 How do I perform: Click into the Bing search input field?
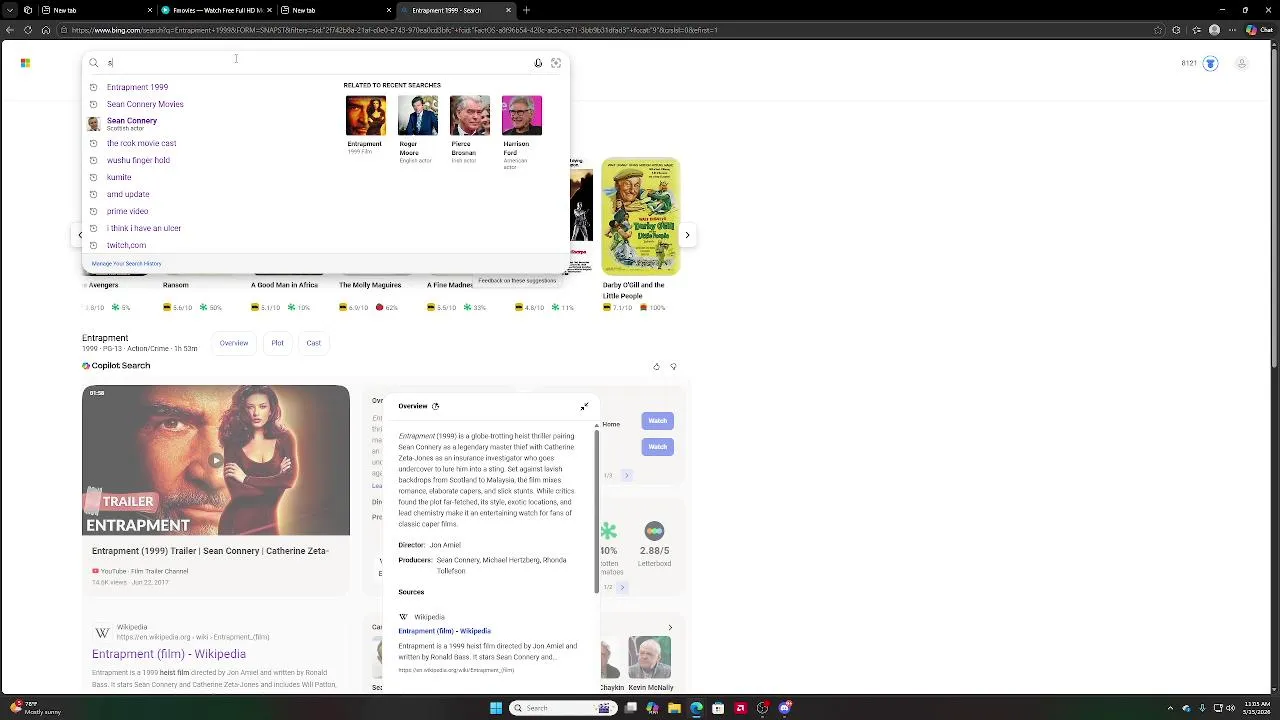(316, 63)
